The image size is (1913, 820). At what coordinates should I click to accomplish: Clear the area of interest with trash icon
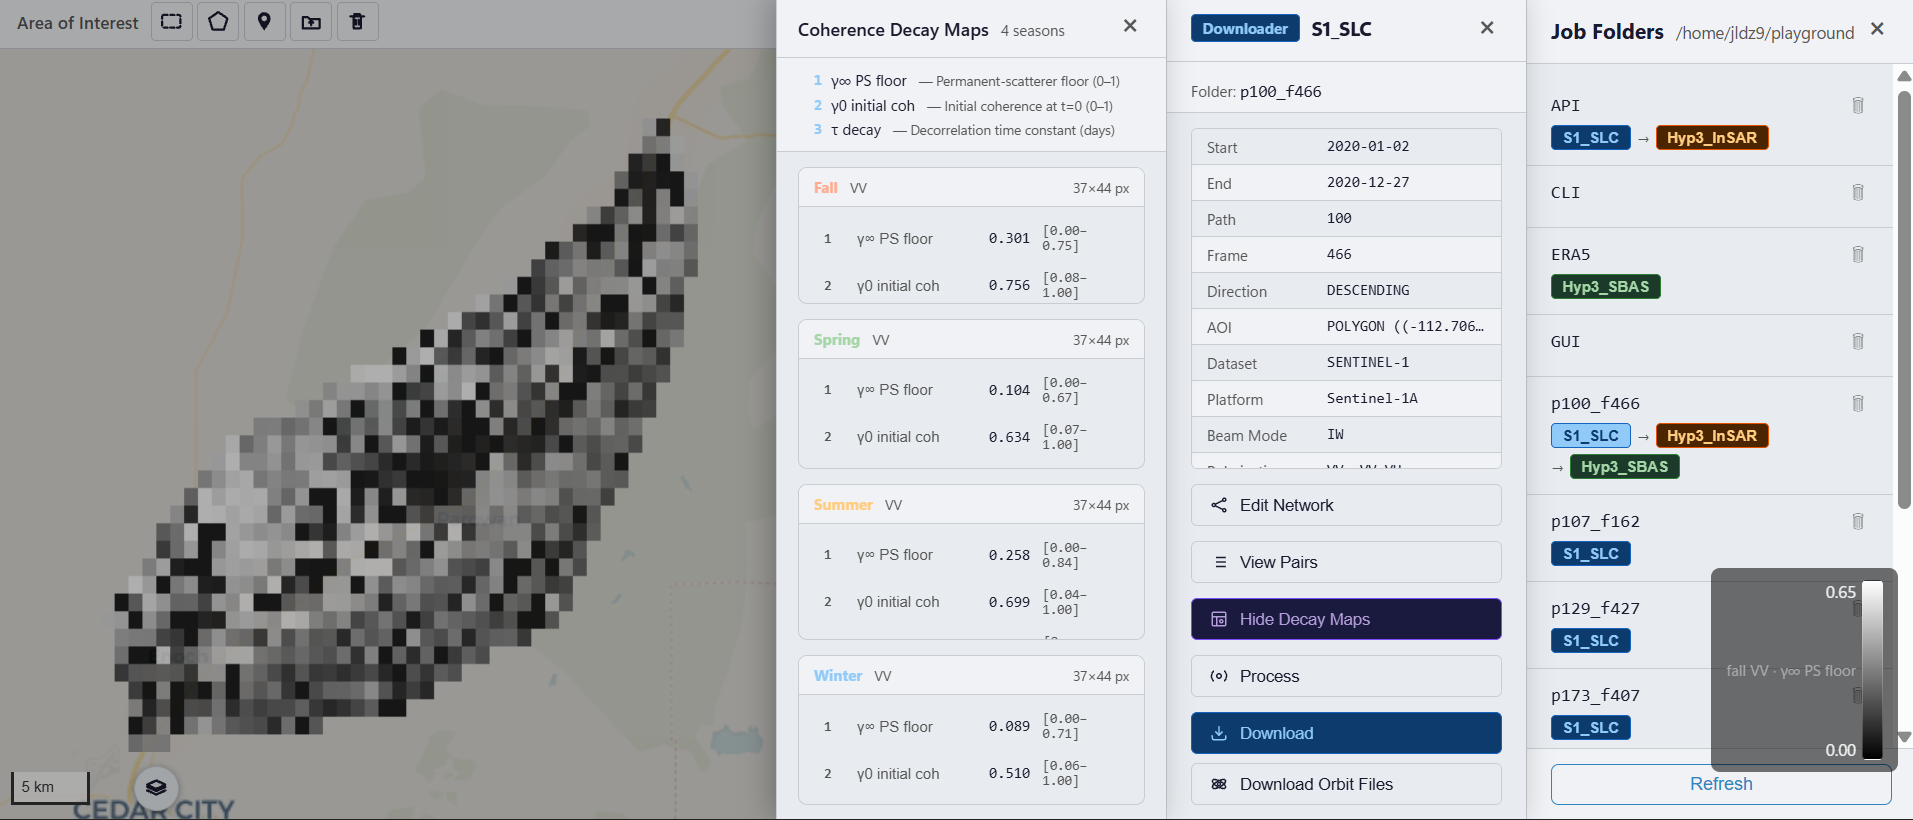[x=357, y=22]
